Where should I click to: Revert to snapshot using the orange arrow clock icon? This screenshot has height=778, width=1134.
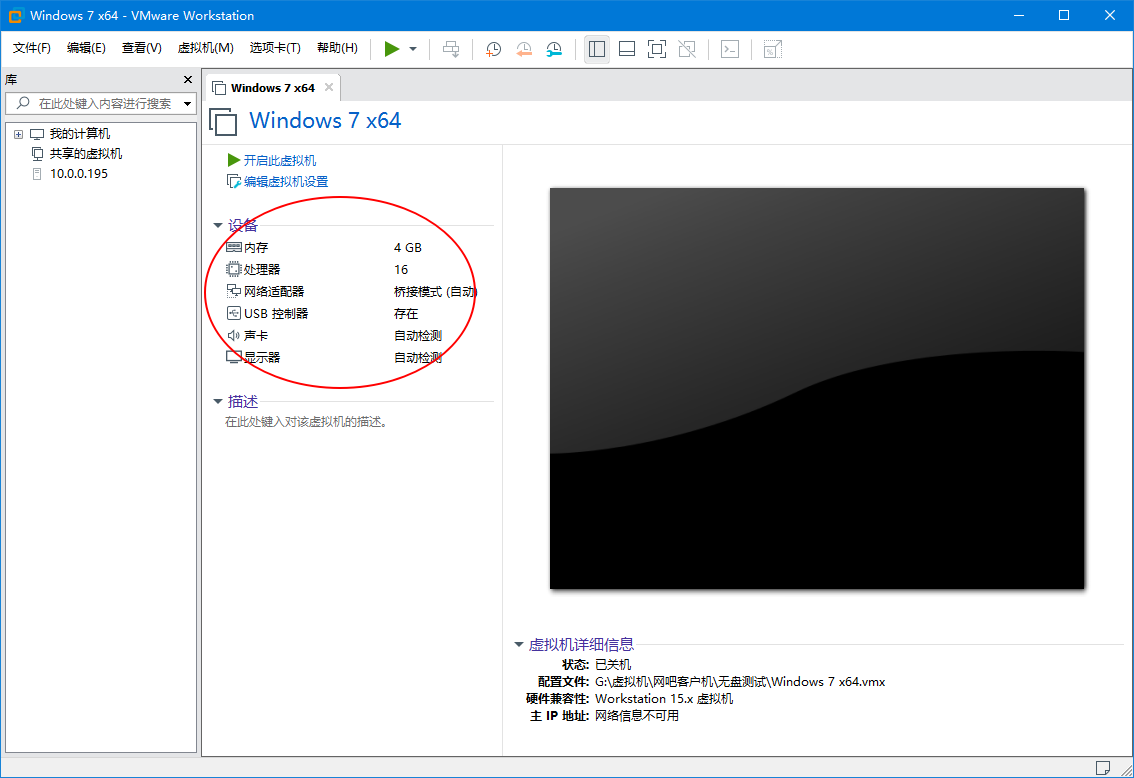[524, 49]
